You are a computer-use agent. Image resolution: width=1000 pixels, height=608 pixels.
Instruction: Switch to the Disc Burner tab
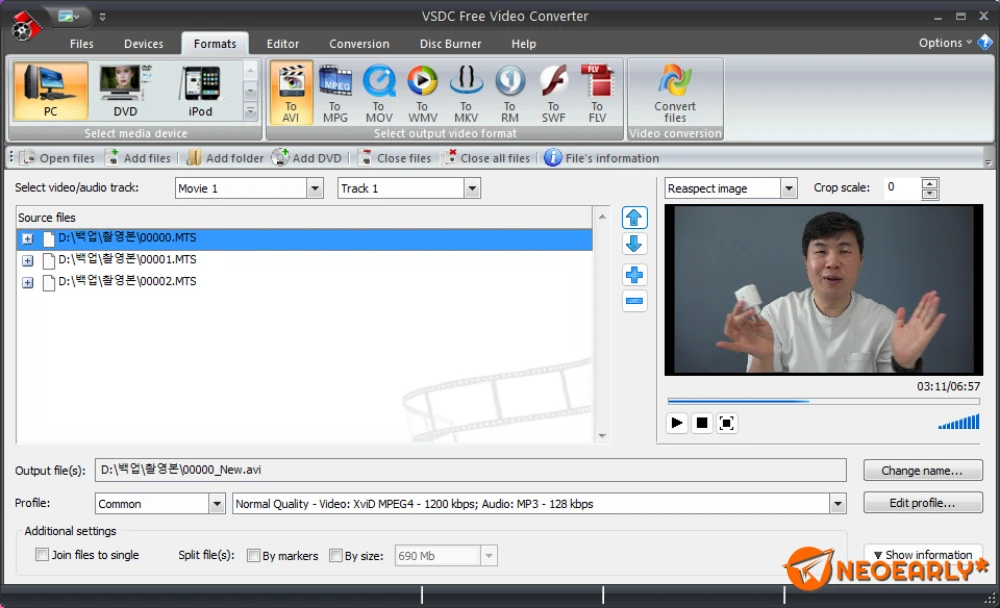[x=450, y=43]
